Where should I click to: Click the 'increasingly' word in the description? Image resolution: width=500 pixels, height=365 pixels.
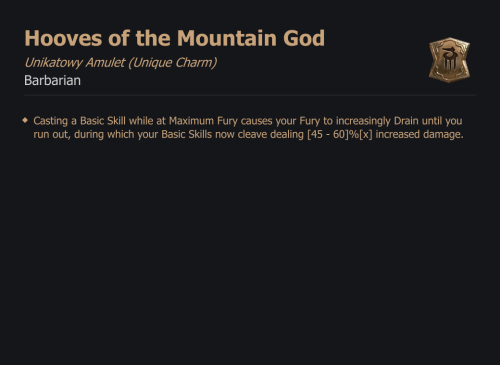(363, 121)
